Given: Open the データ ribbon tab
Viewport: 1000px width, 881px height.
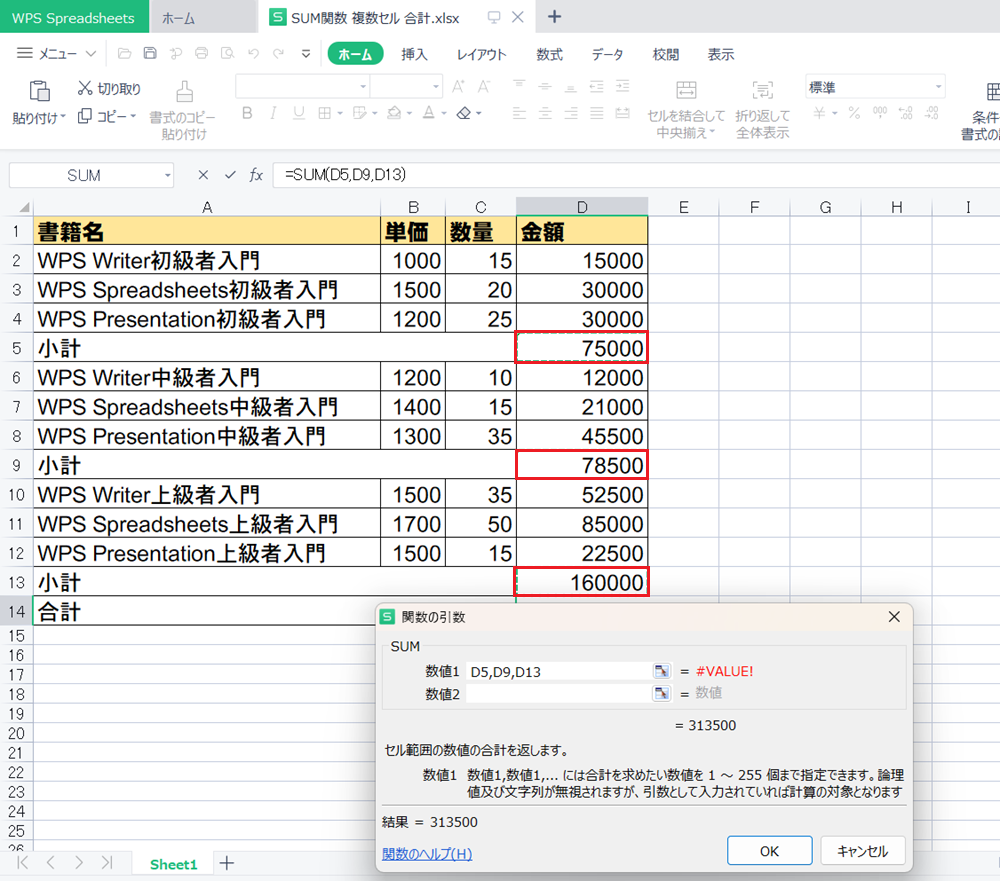Looking at the screenshot, I should click(x=607, y=54).
